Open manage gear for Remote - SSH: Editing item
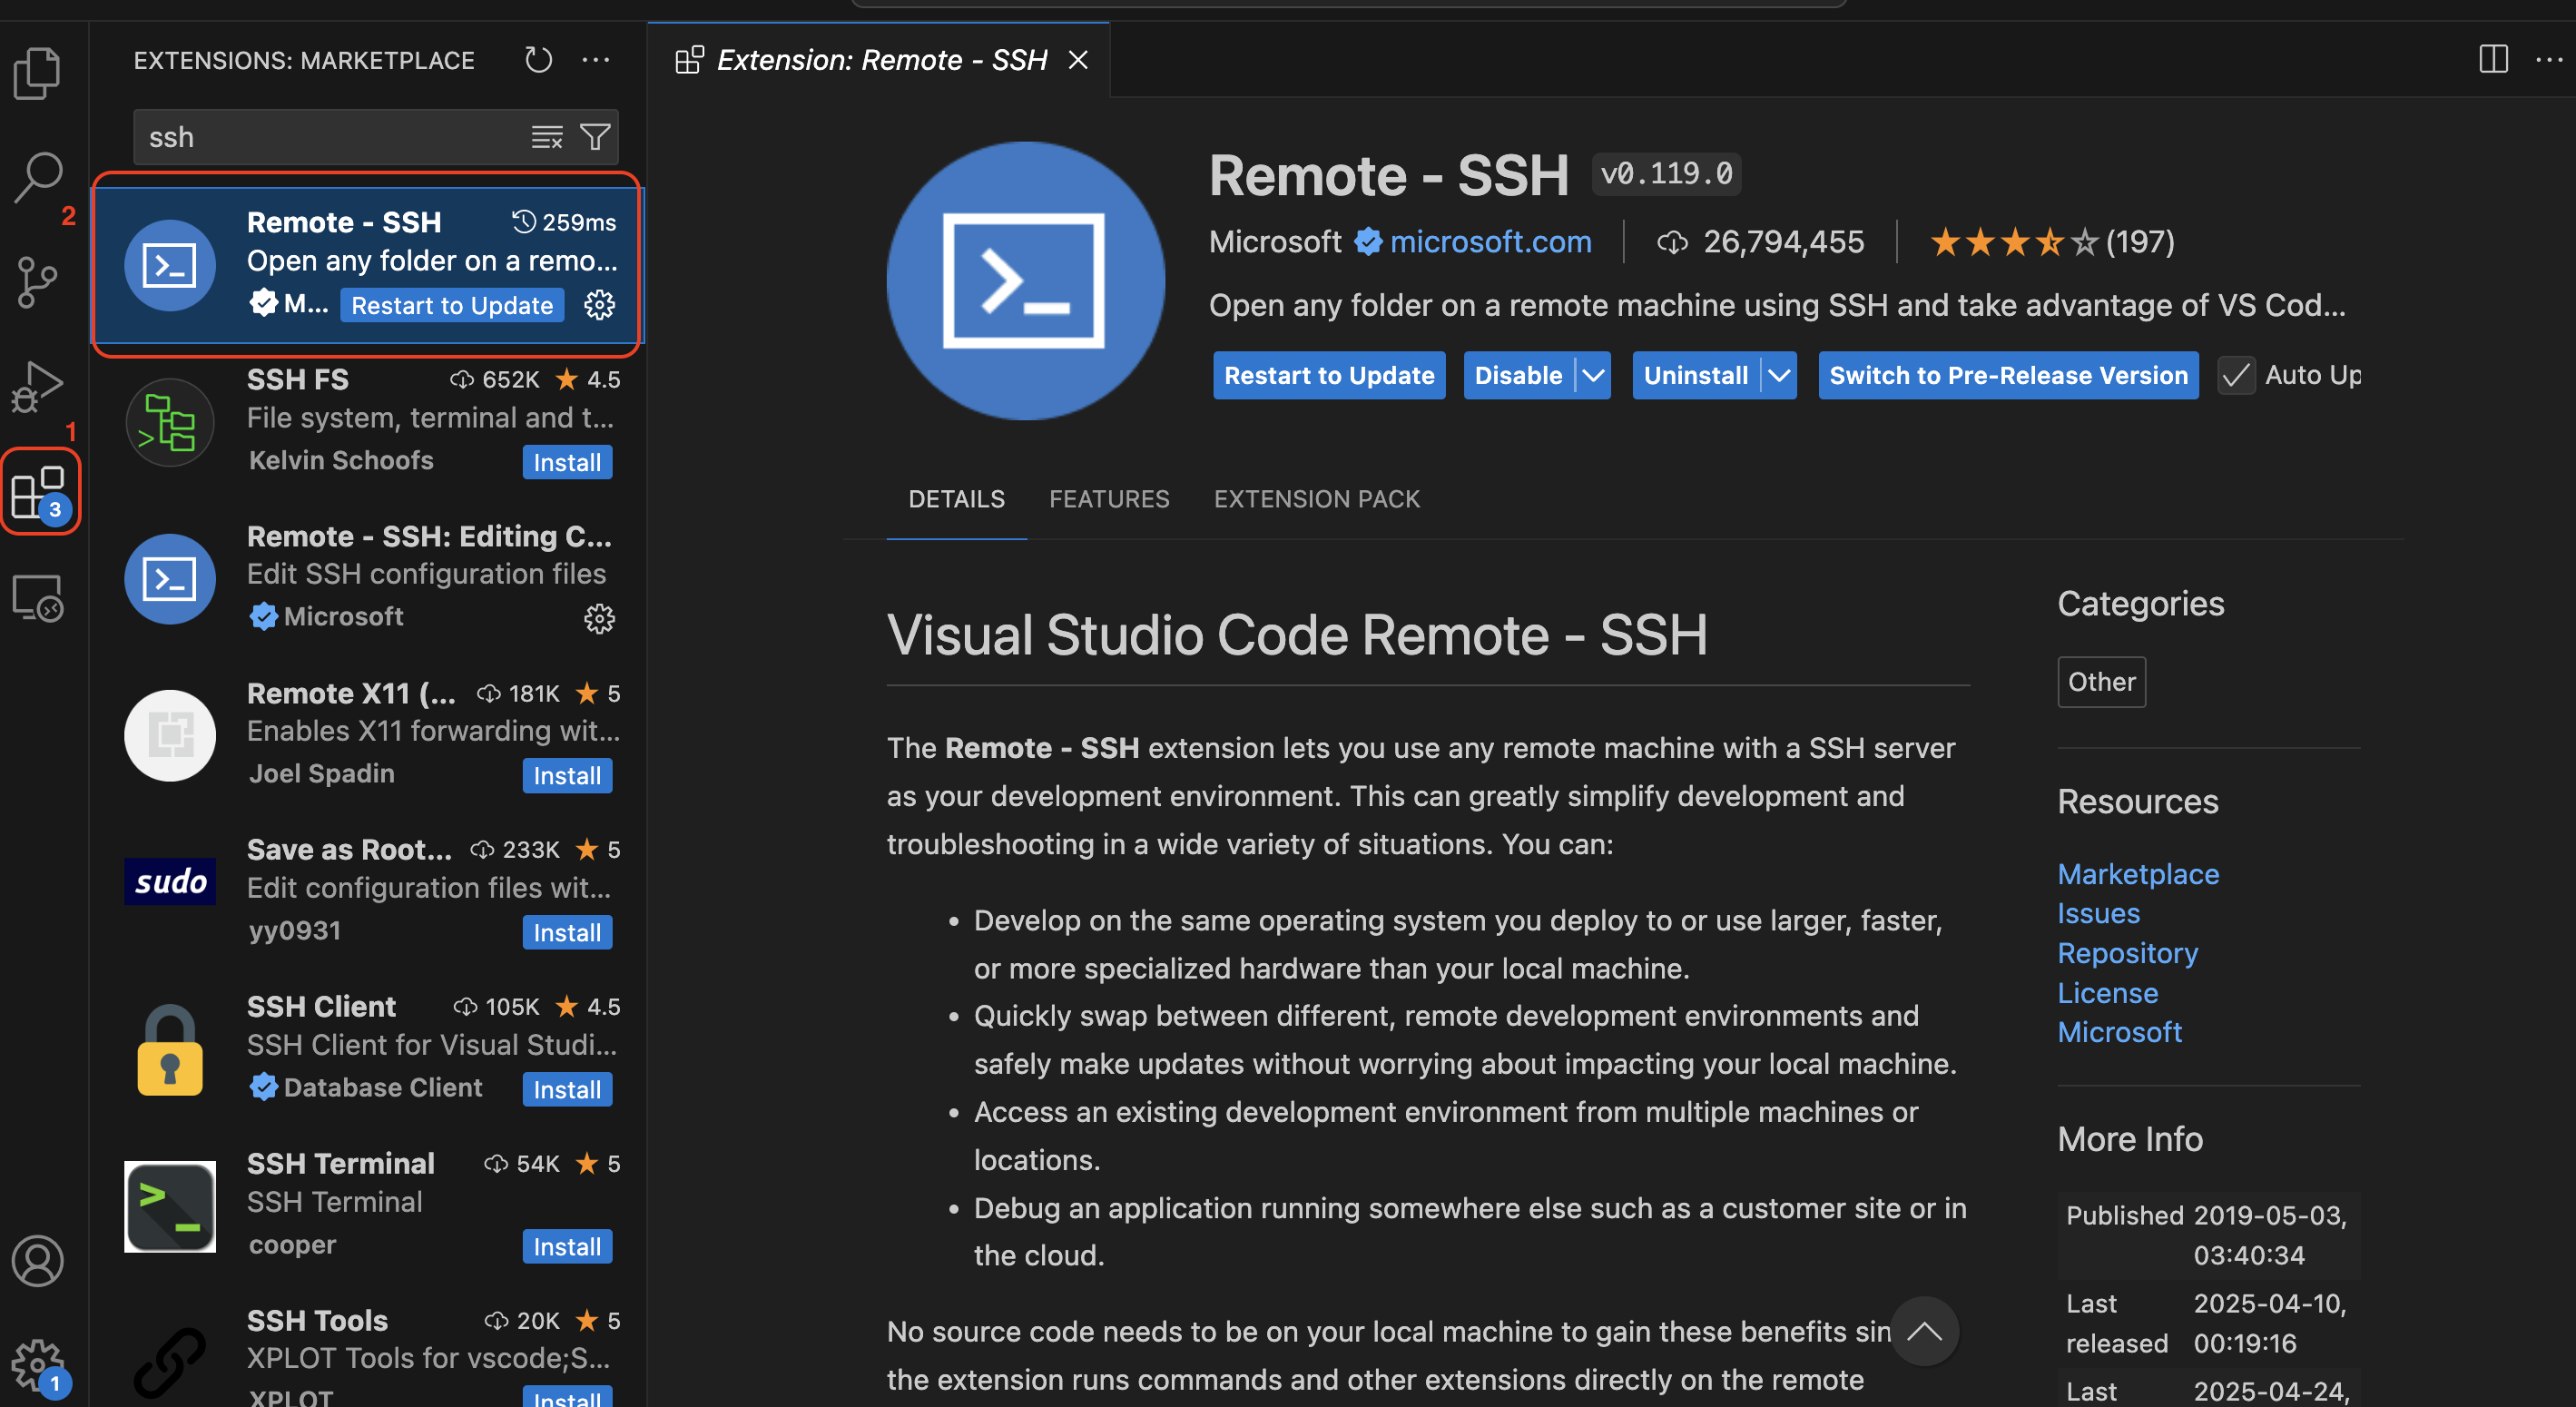 point(599,619)
